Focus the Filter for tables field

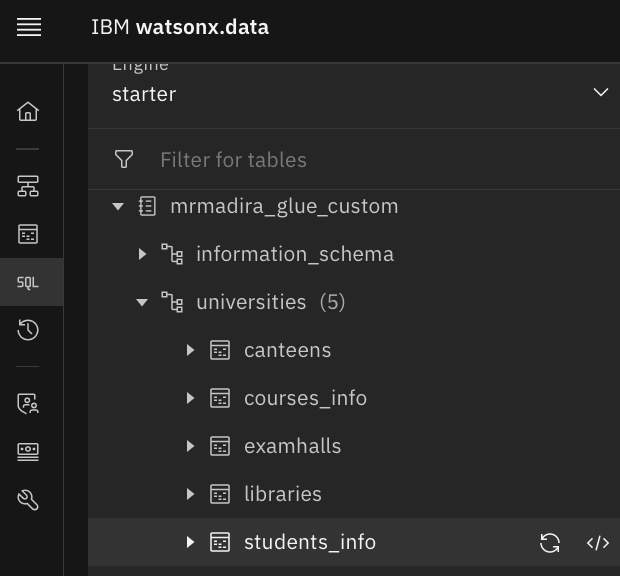(354, 159)
